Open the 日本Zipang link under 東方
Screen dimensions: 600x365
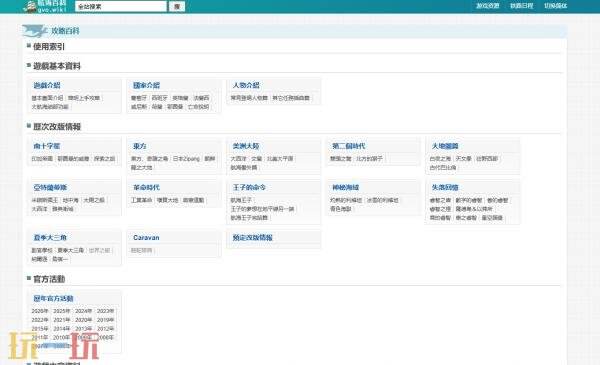tap(186, 158)
